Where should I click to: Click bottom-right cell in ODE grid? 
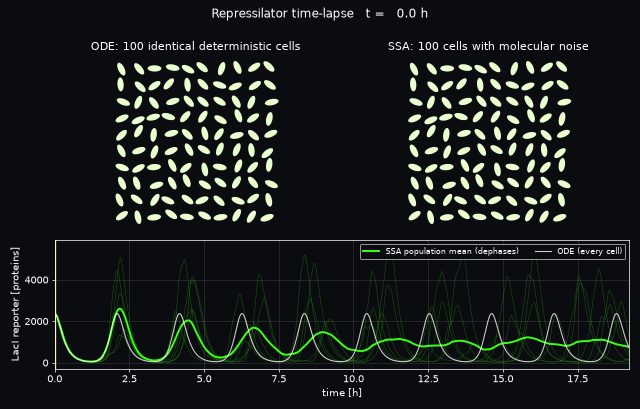267,218
